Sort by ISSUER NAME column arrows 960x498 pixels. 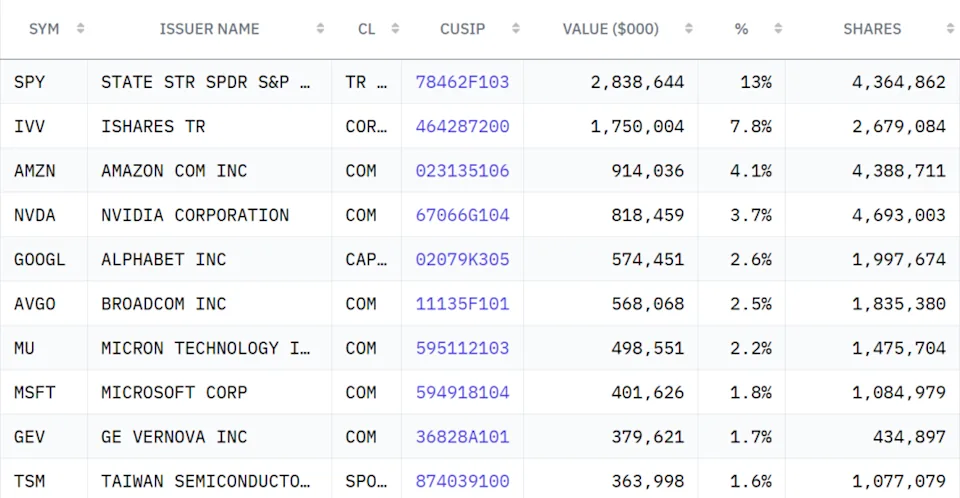pyautogui.click(x=320, y=29)
